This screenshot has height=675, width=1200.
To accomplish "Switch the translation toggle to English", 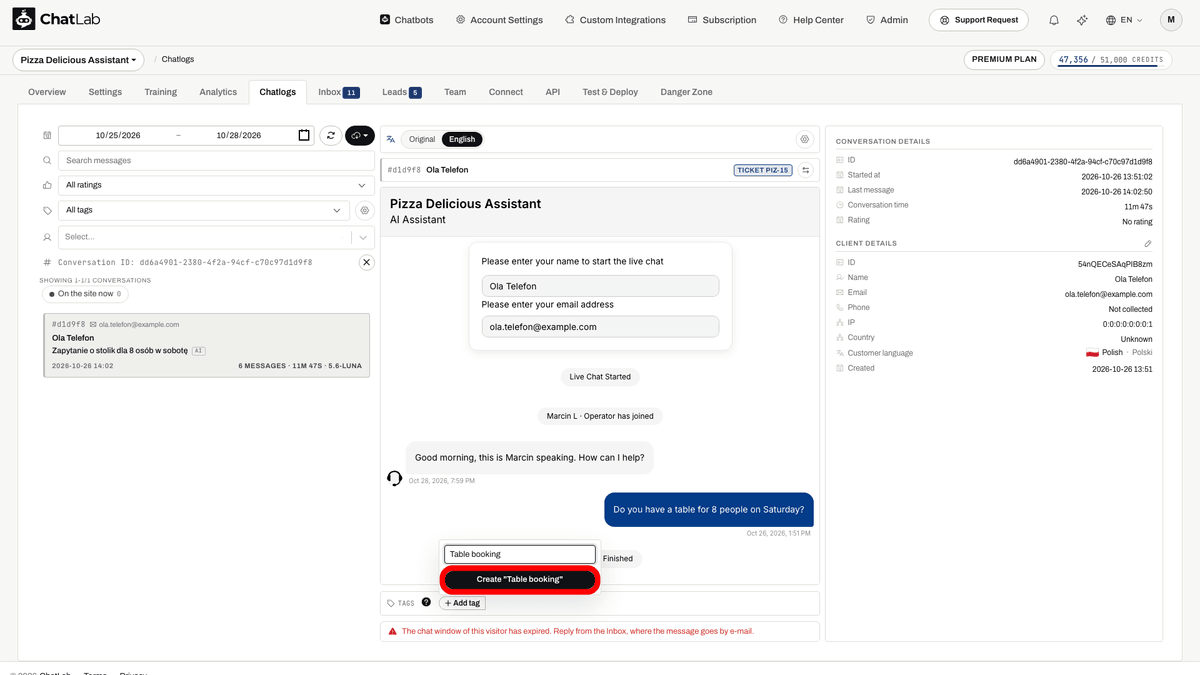I will tap(462, 139).
